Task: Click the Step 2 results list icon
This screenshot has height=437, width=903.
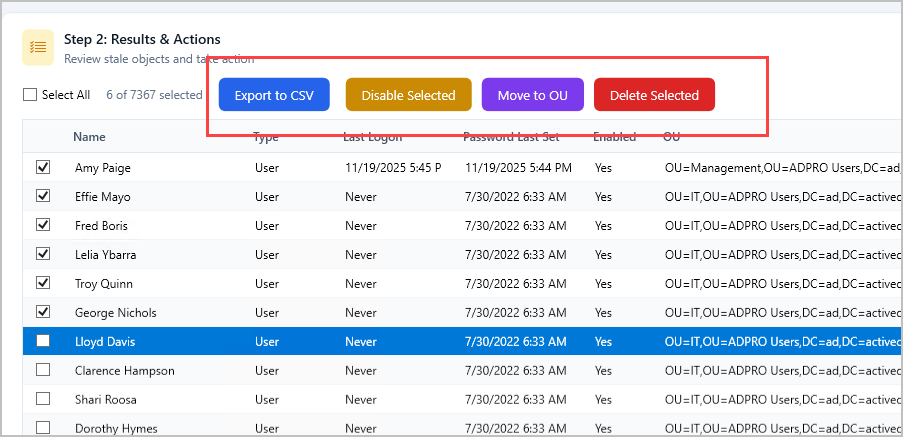Action: 38,47
